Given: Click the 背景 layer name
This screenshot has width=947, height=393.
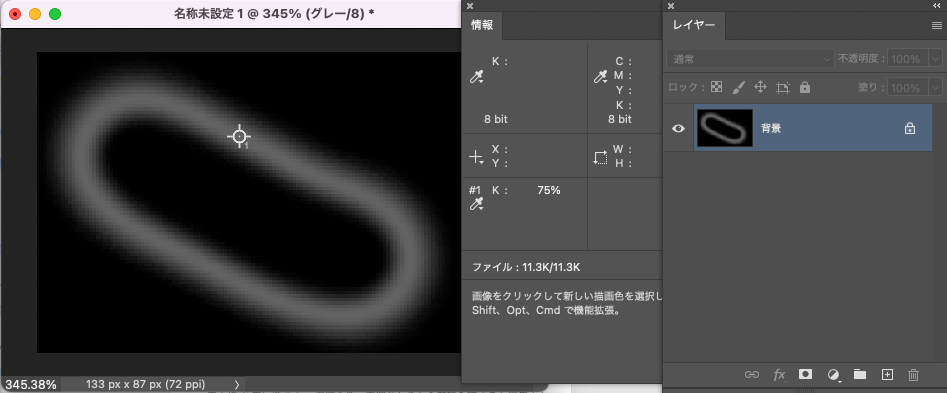Looking at the screenshot, I should tap(771, 129).
